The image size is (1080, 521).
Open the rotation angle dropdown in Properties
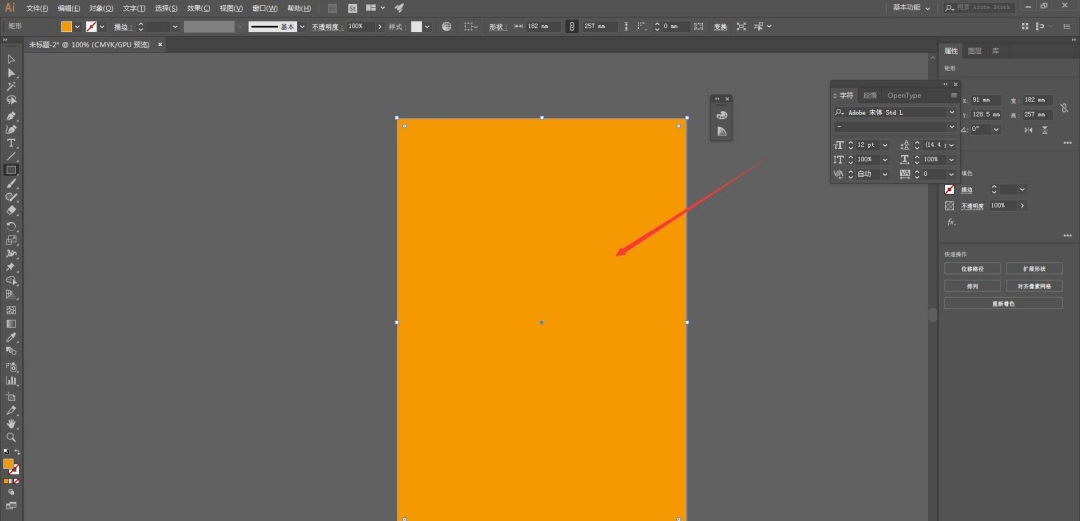[x=995, y=130]
